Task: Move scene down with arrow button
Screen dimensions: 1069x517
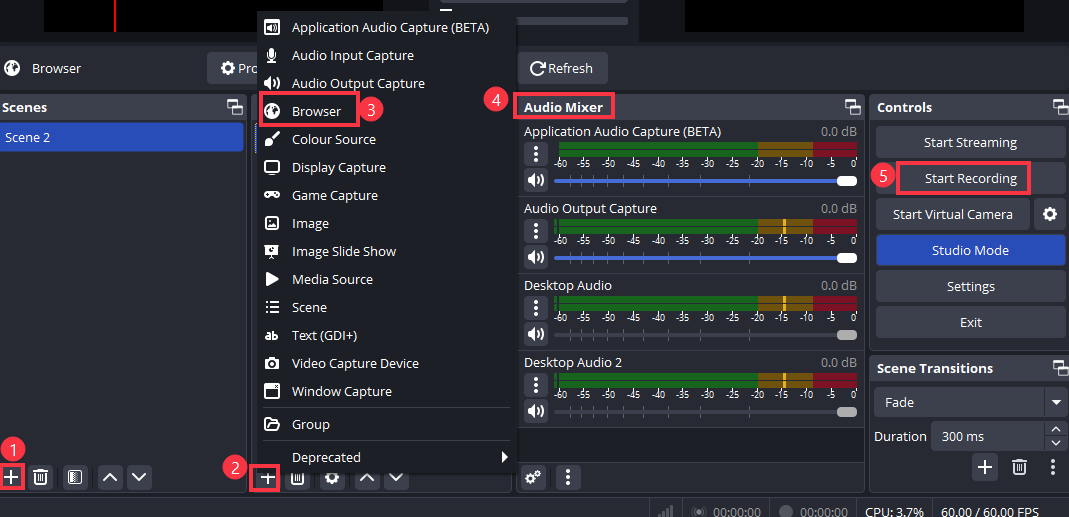Action: click(x=140, y=477)
